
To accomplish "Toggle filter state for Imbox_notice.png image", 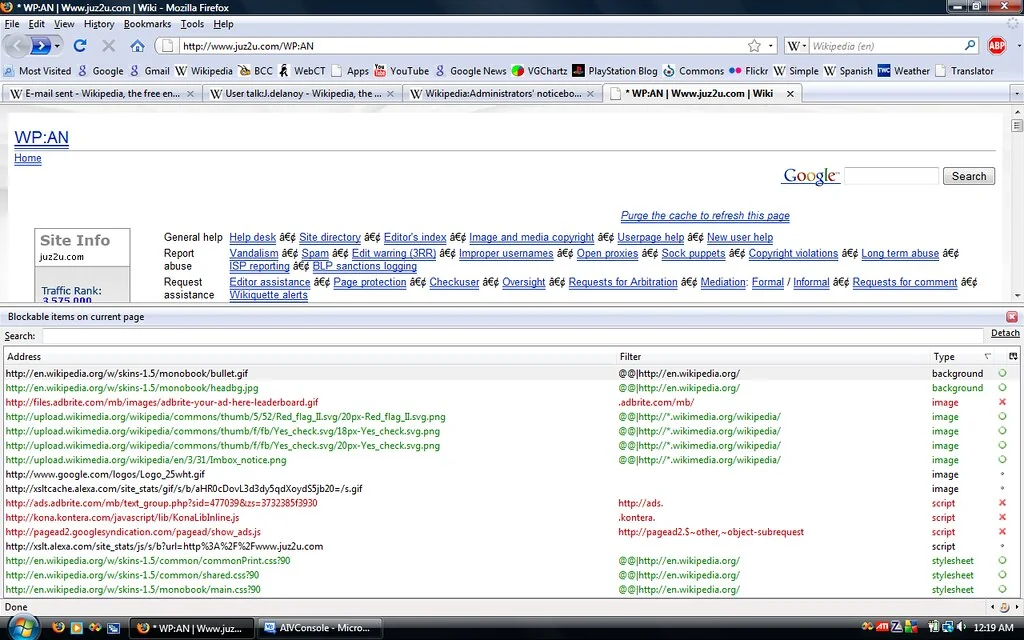I will click(x=1002, y=460).
